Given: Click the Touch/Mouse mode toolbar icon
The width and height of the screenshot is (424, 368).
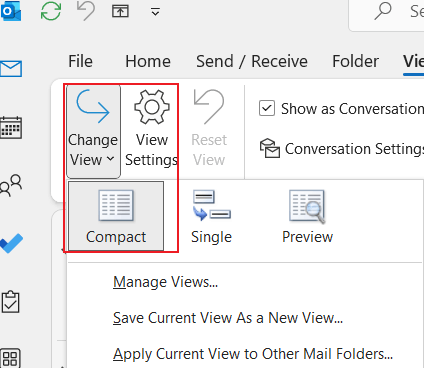Looking at the screenshot, I should pos(120,12).
